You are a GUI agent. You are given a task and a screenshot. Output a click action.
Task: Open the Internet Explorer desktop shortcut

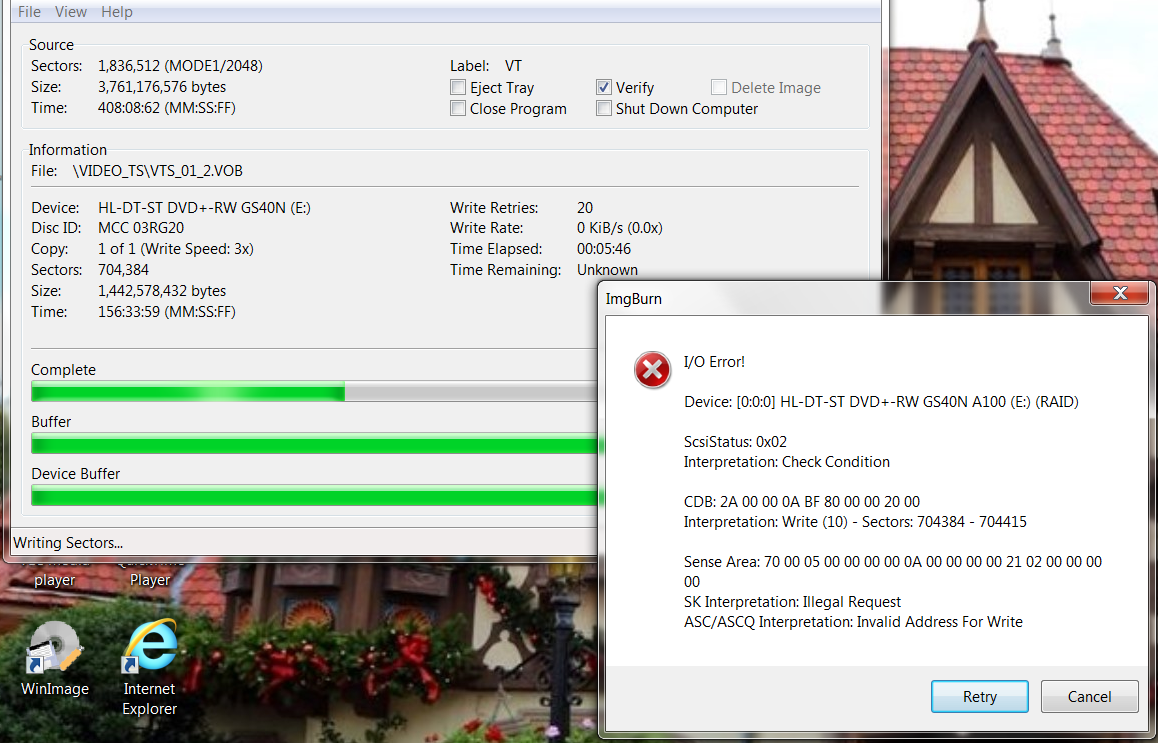(149, 668)
